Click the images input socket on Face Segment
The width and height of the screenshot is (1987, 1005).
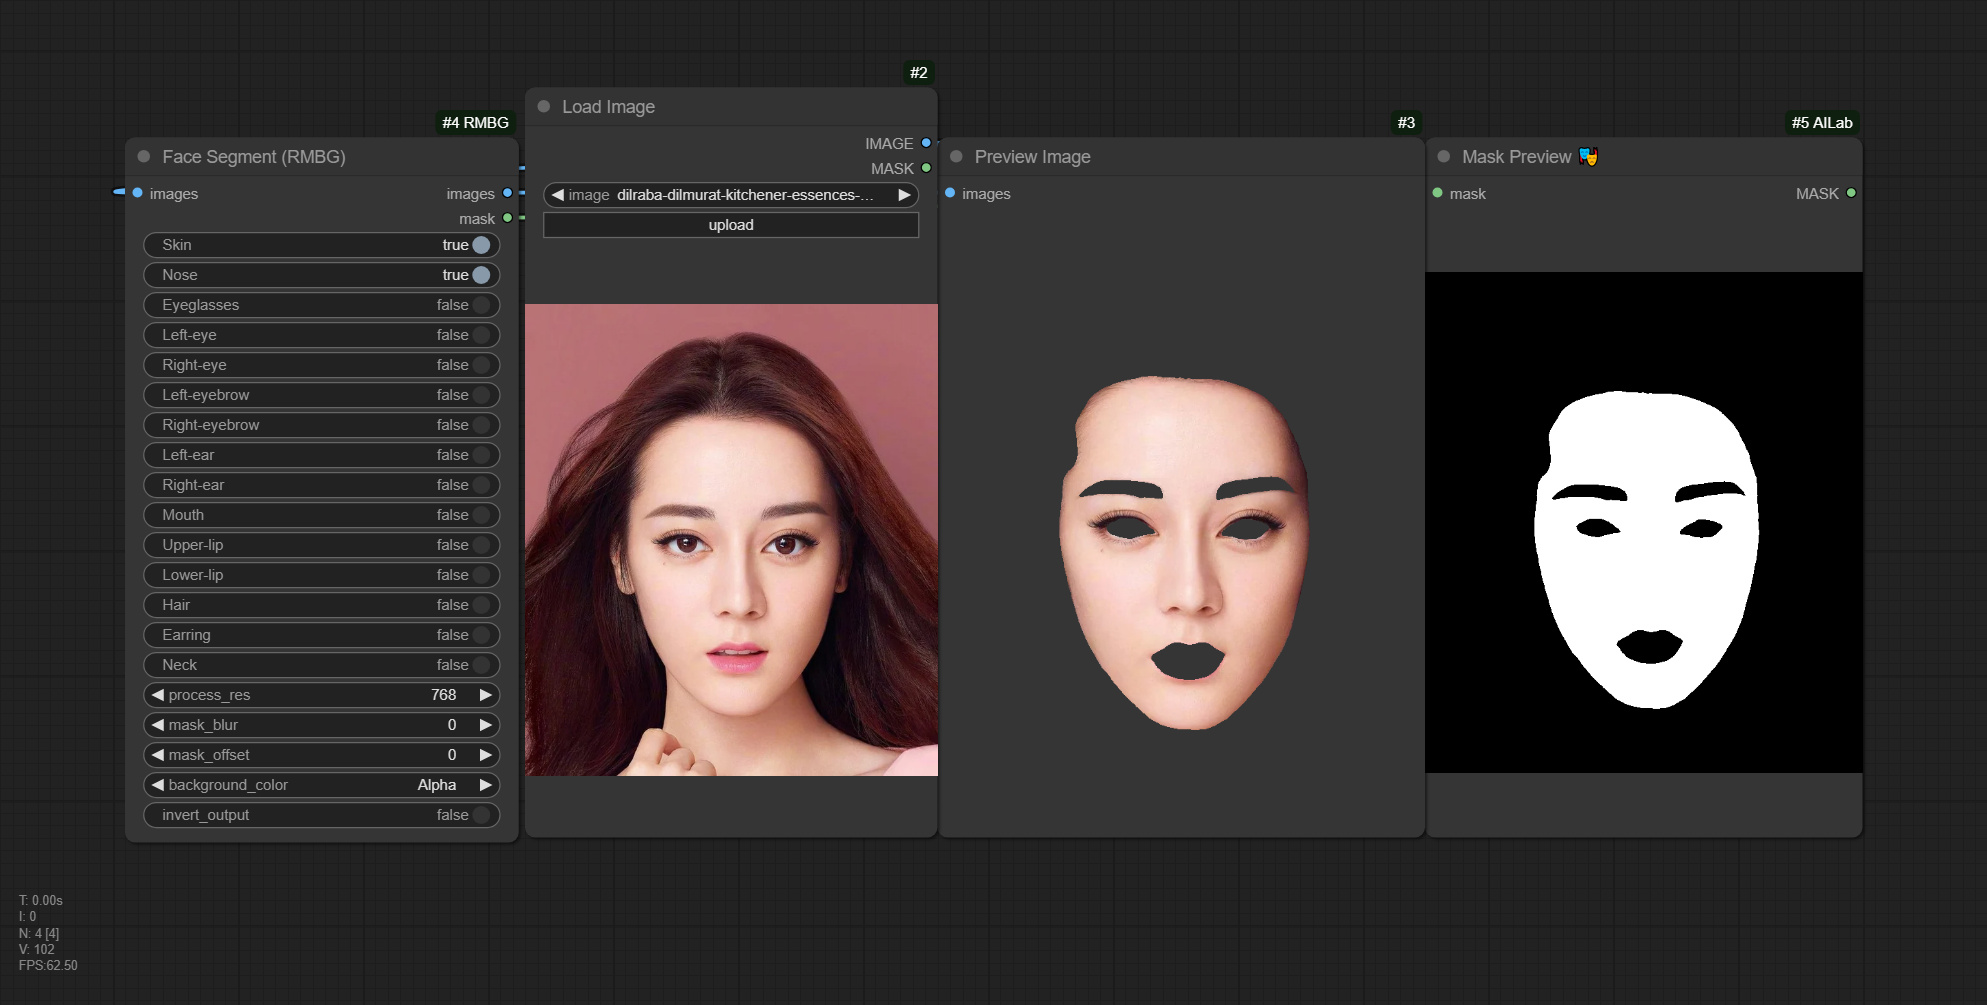138,193
